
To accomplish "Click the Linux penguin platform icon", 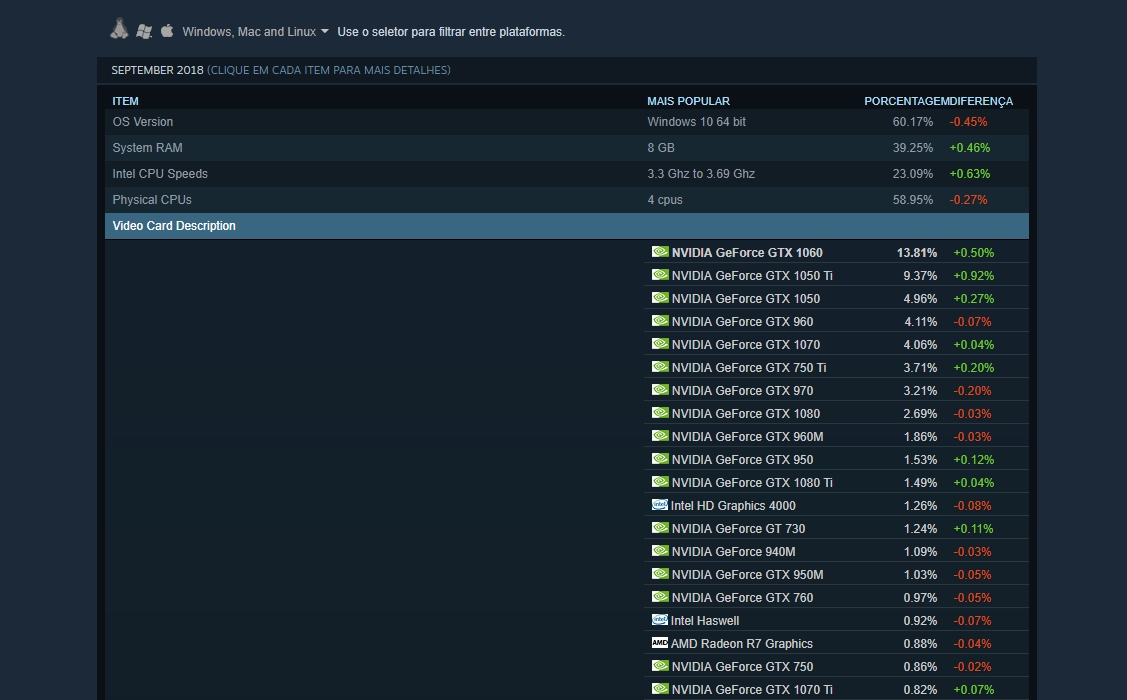I will [119, 29].
